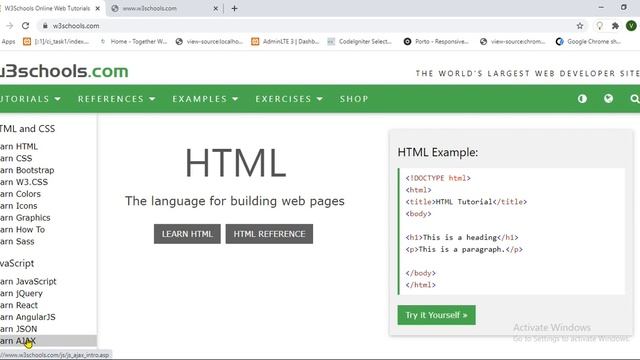The image size is (640, 360).
Task: Restore down the Chrome window
Action: click(x=624, y=7)
